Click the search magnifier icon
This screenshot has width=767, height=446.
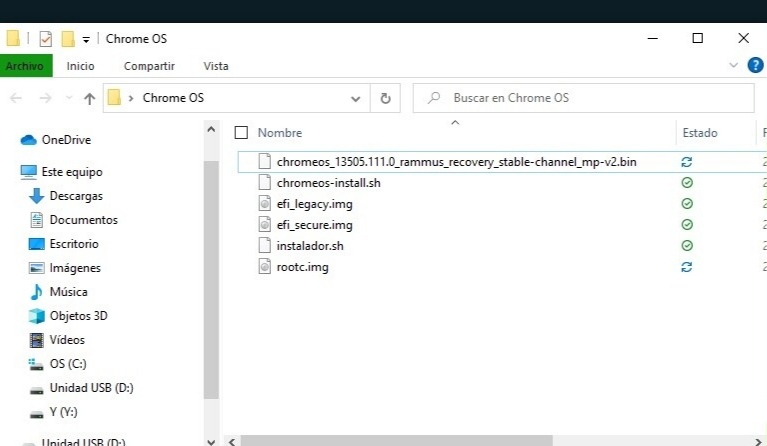433,98
